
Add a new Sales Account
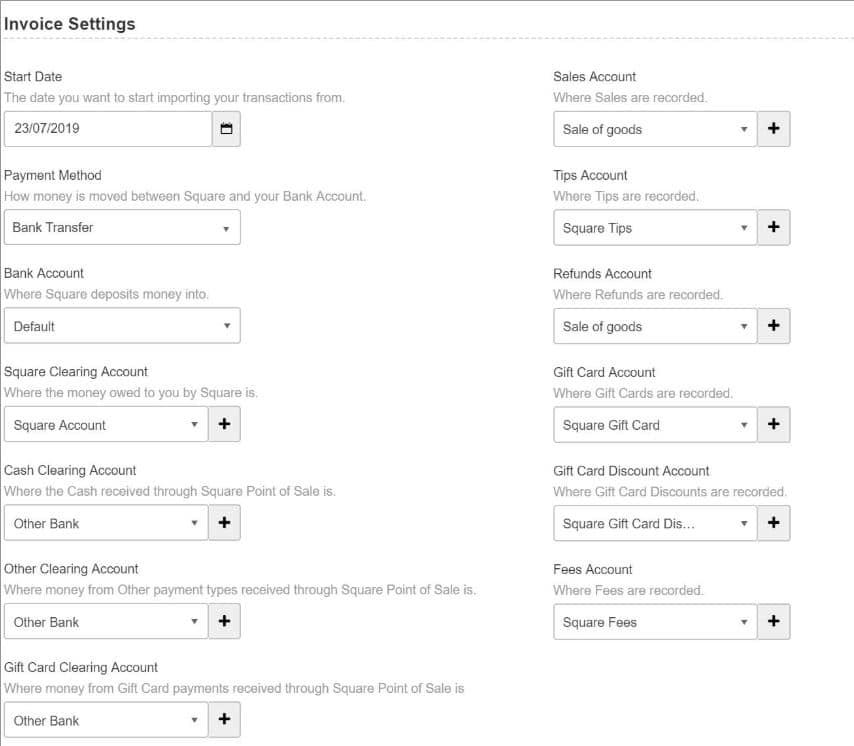click(x=773, y=129)
